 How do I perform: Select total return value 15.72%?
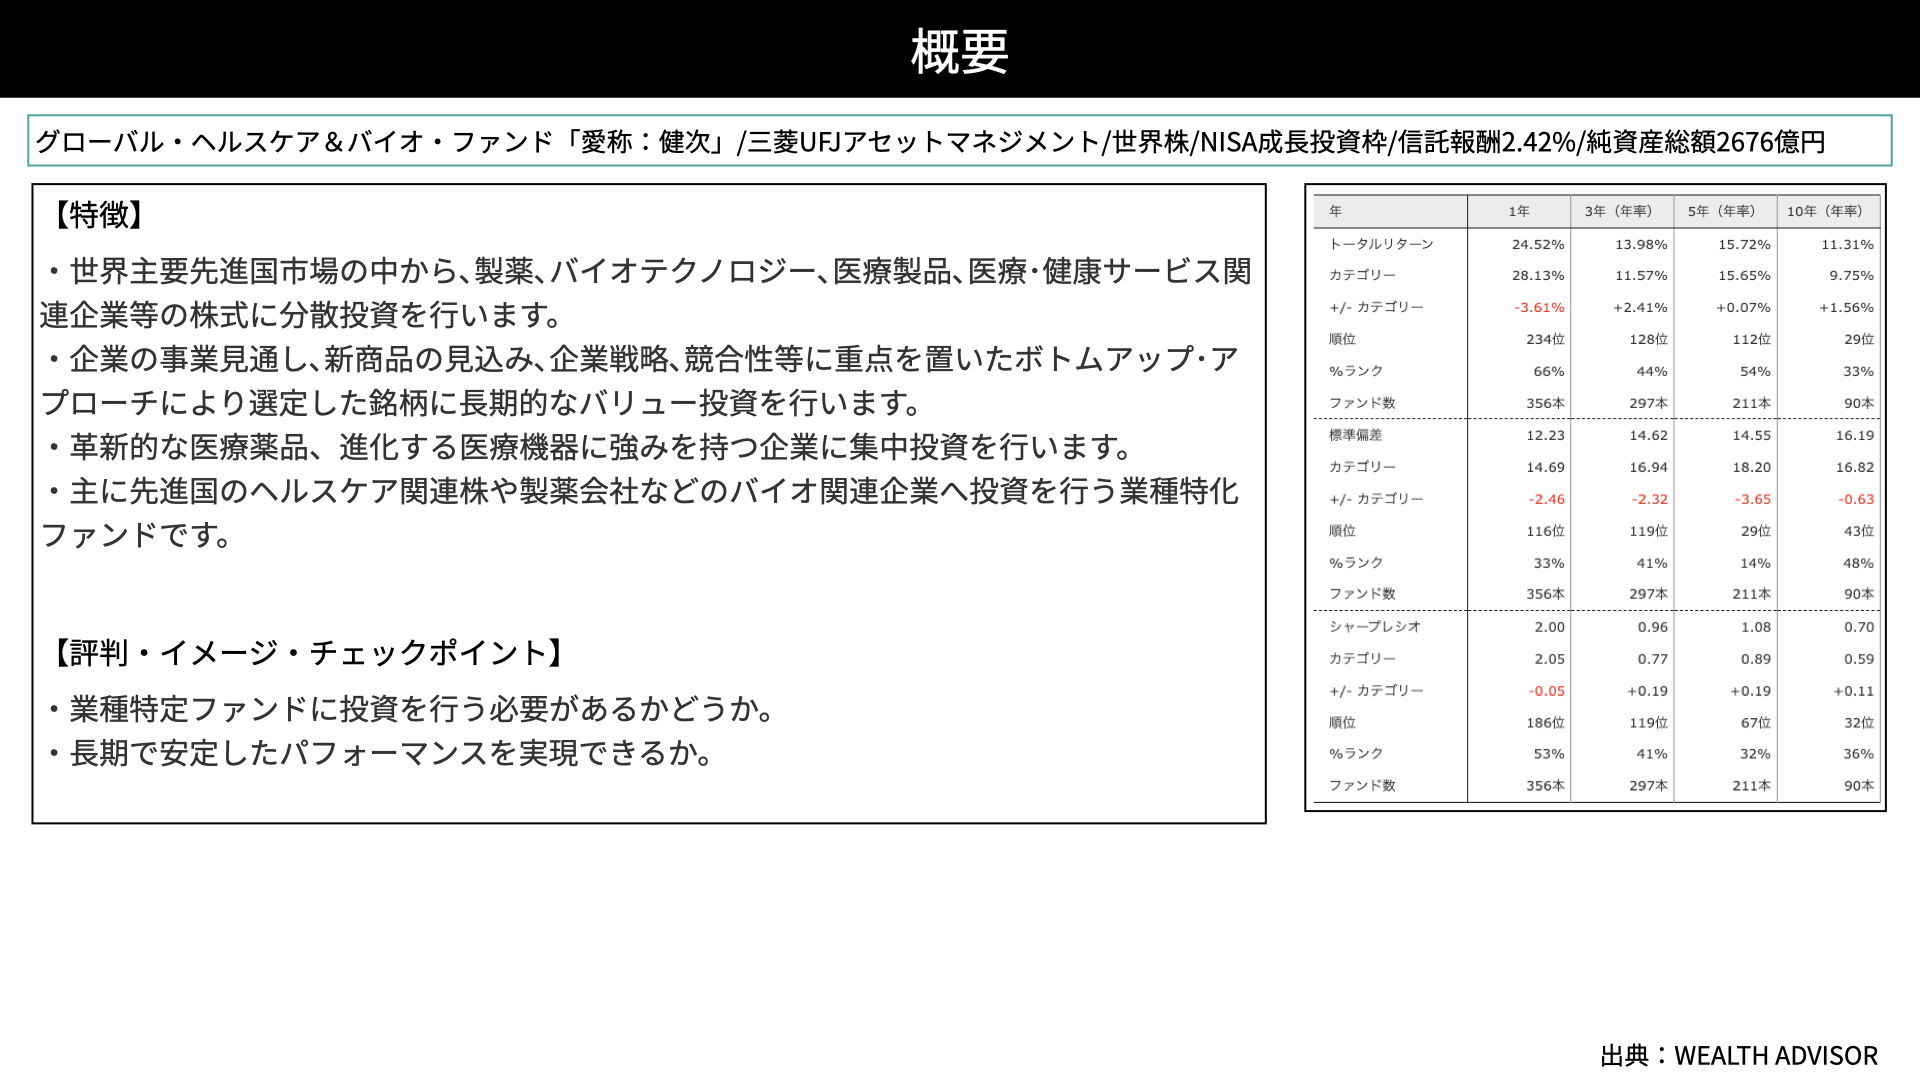click(1744, 244)
